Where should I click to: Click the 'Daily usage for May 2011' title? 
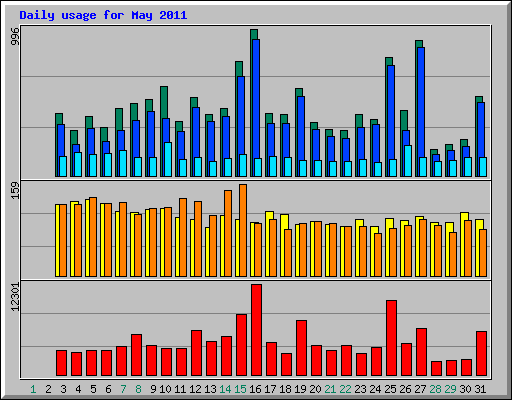click(x=103, y=15)
